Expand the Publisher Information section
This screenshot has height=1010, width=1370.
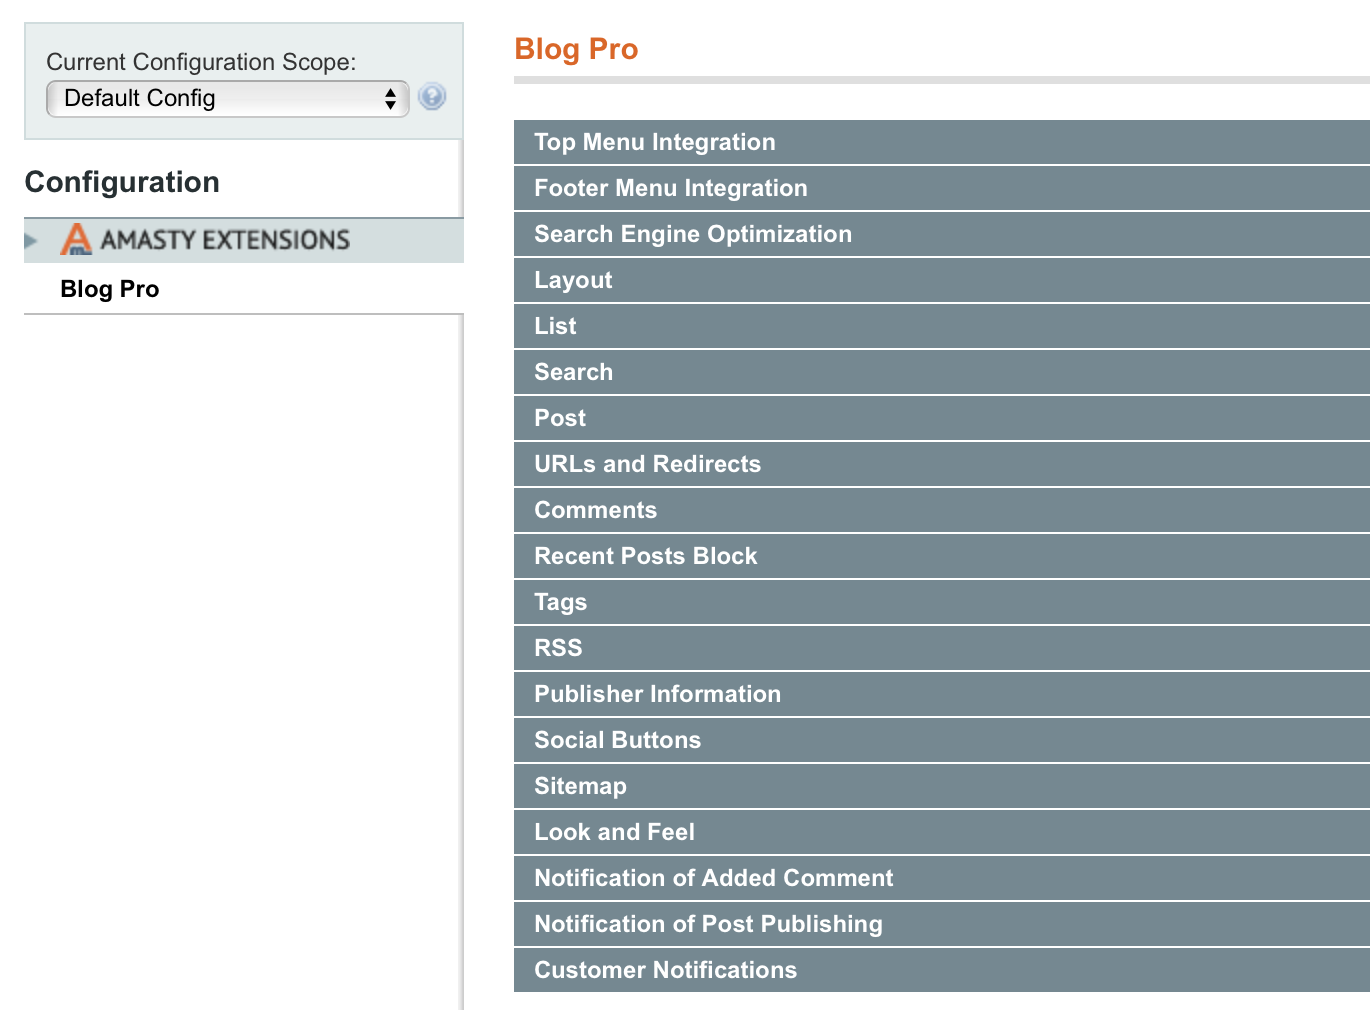[x=657, y=694]
